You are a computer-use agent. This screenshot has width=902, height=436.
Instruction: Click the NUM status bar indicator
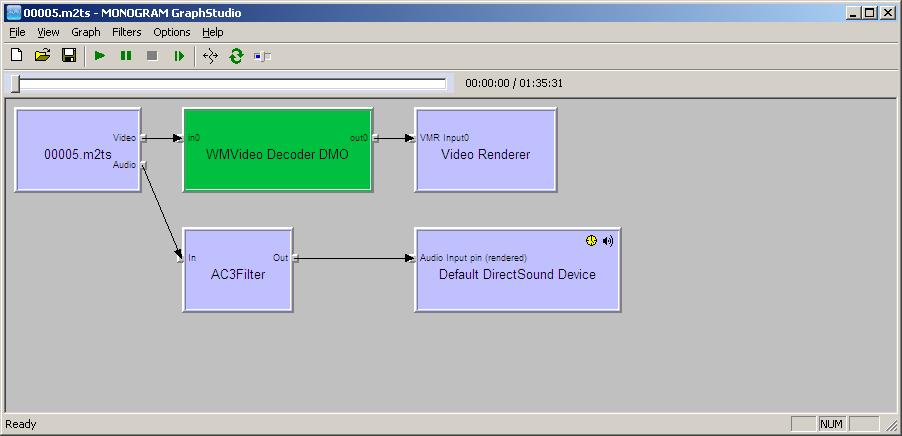click(831, 424)
